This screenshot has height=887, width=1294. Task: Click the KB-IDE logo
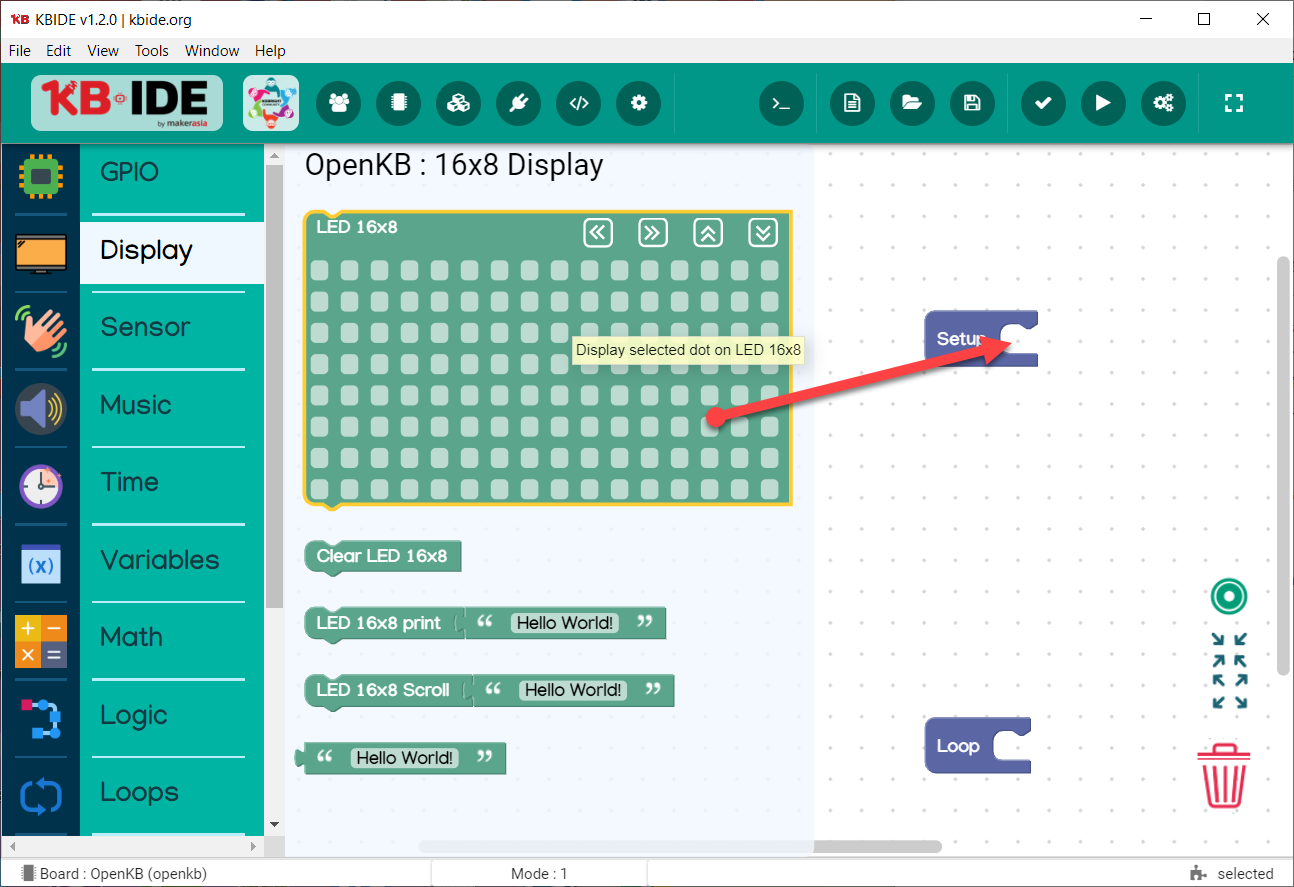[x=127, y=103]
